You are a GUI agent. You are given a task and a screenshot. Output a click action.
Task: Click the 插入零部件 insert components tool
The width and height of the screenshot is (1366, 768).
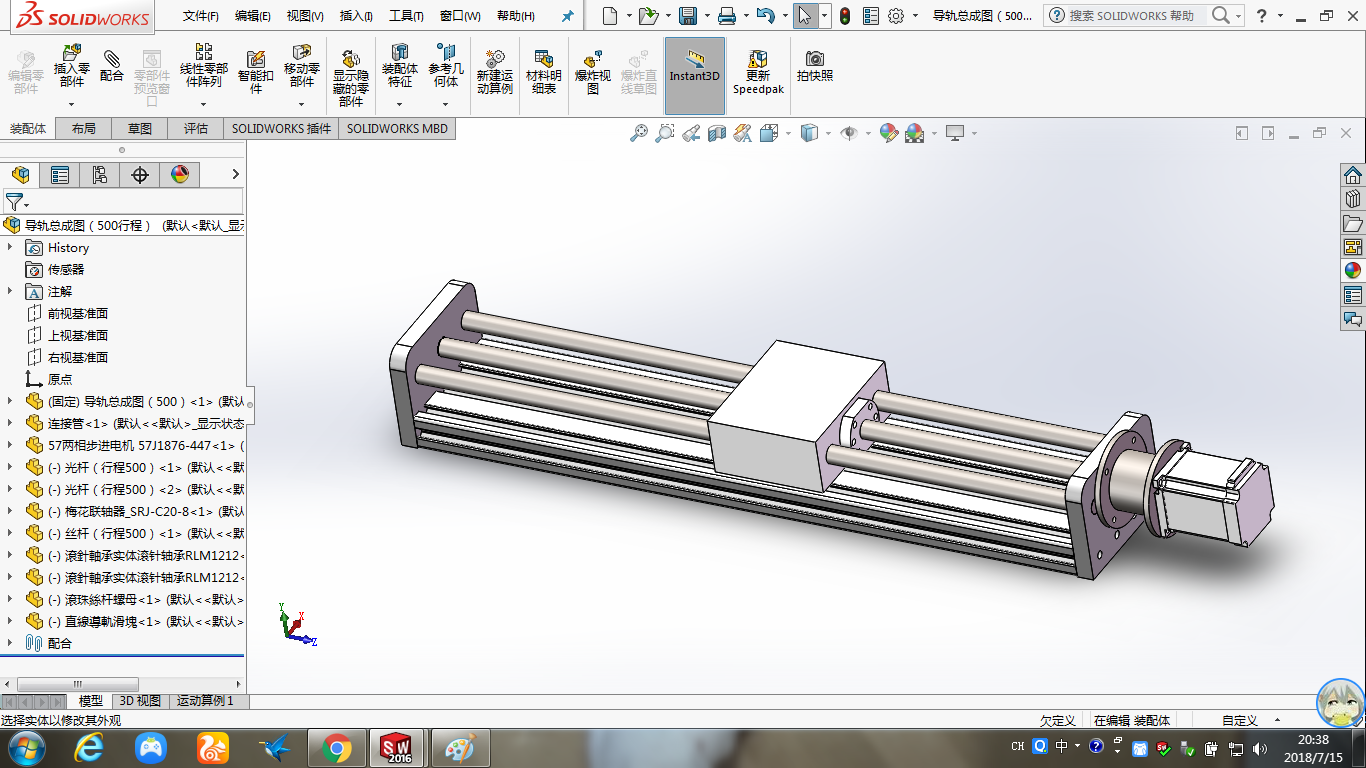(x=71, y=66)
